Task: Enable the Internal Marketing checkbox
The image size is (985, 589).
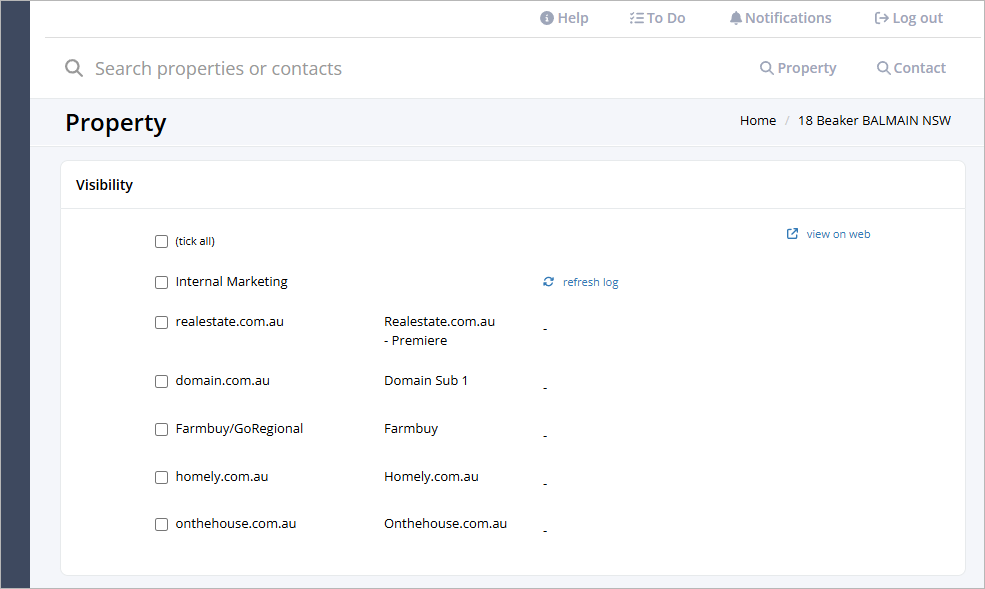Action: (161, 283)
